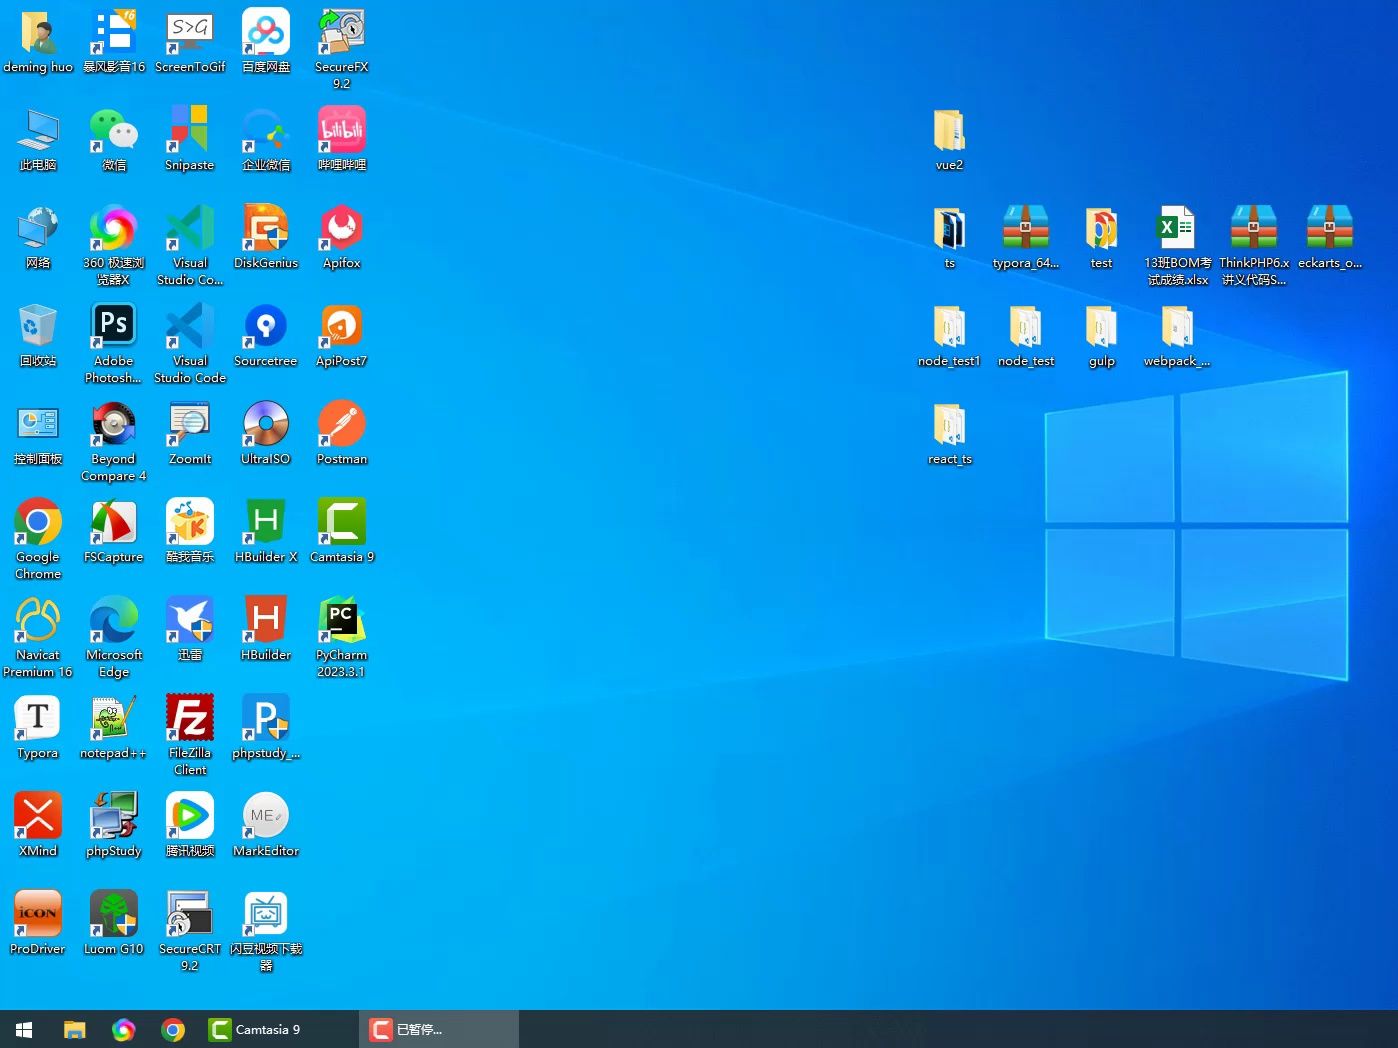Select the deming huo user folder
Image resolution: width=1398 pixels, height=1048 pixels.
pyautogui.click(x=38, y=42)
